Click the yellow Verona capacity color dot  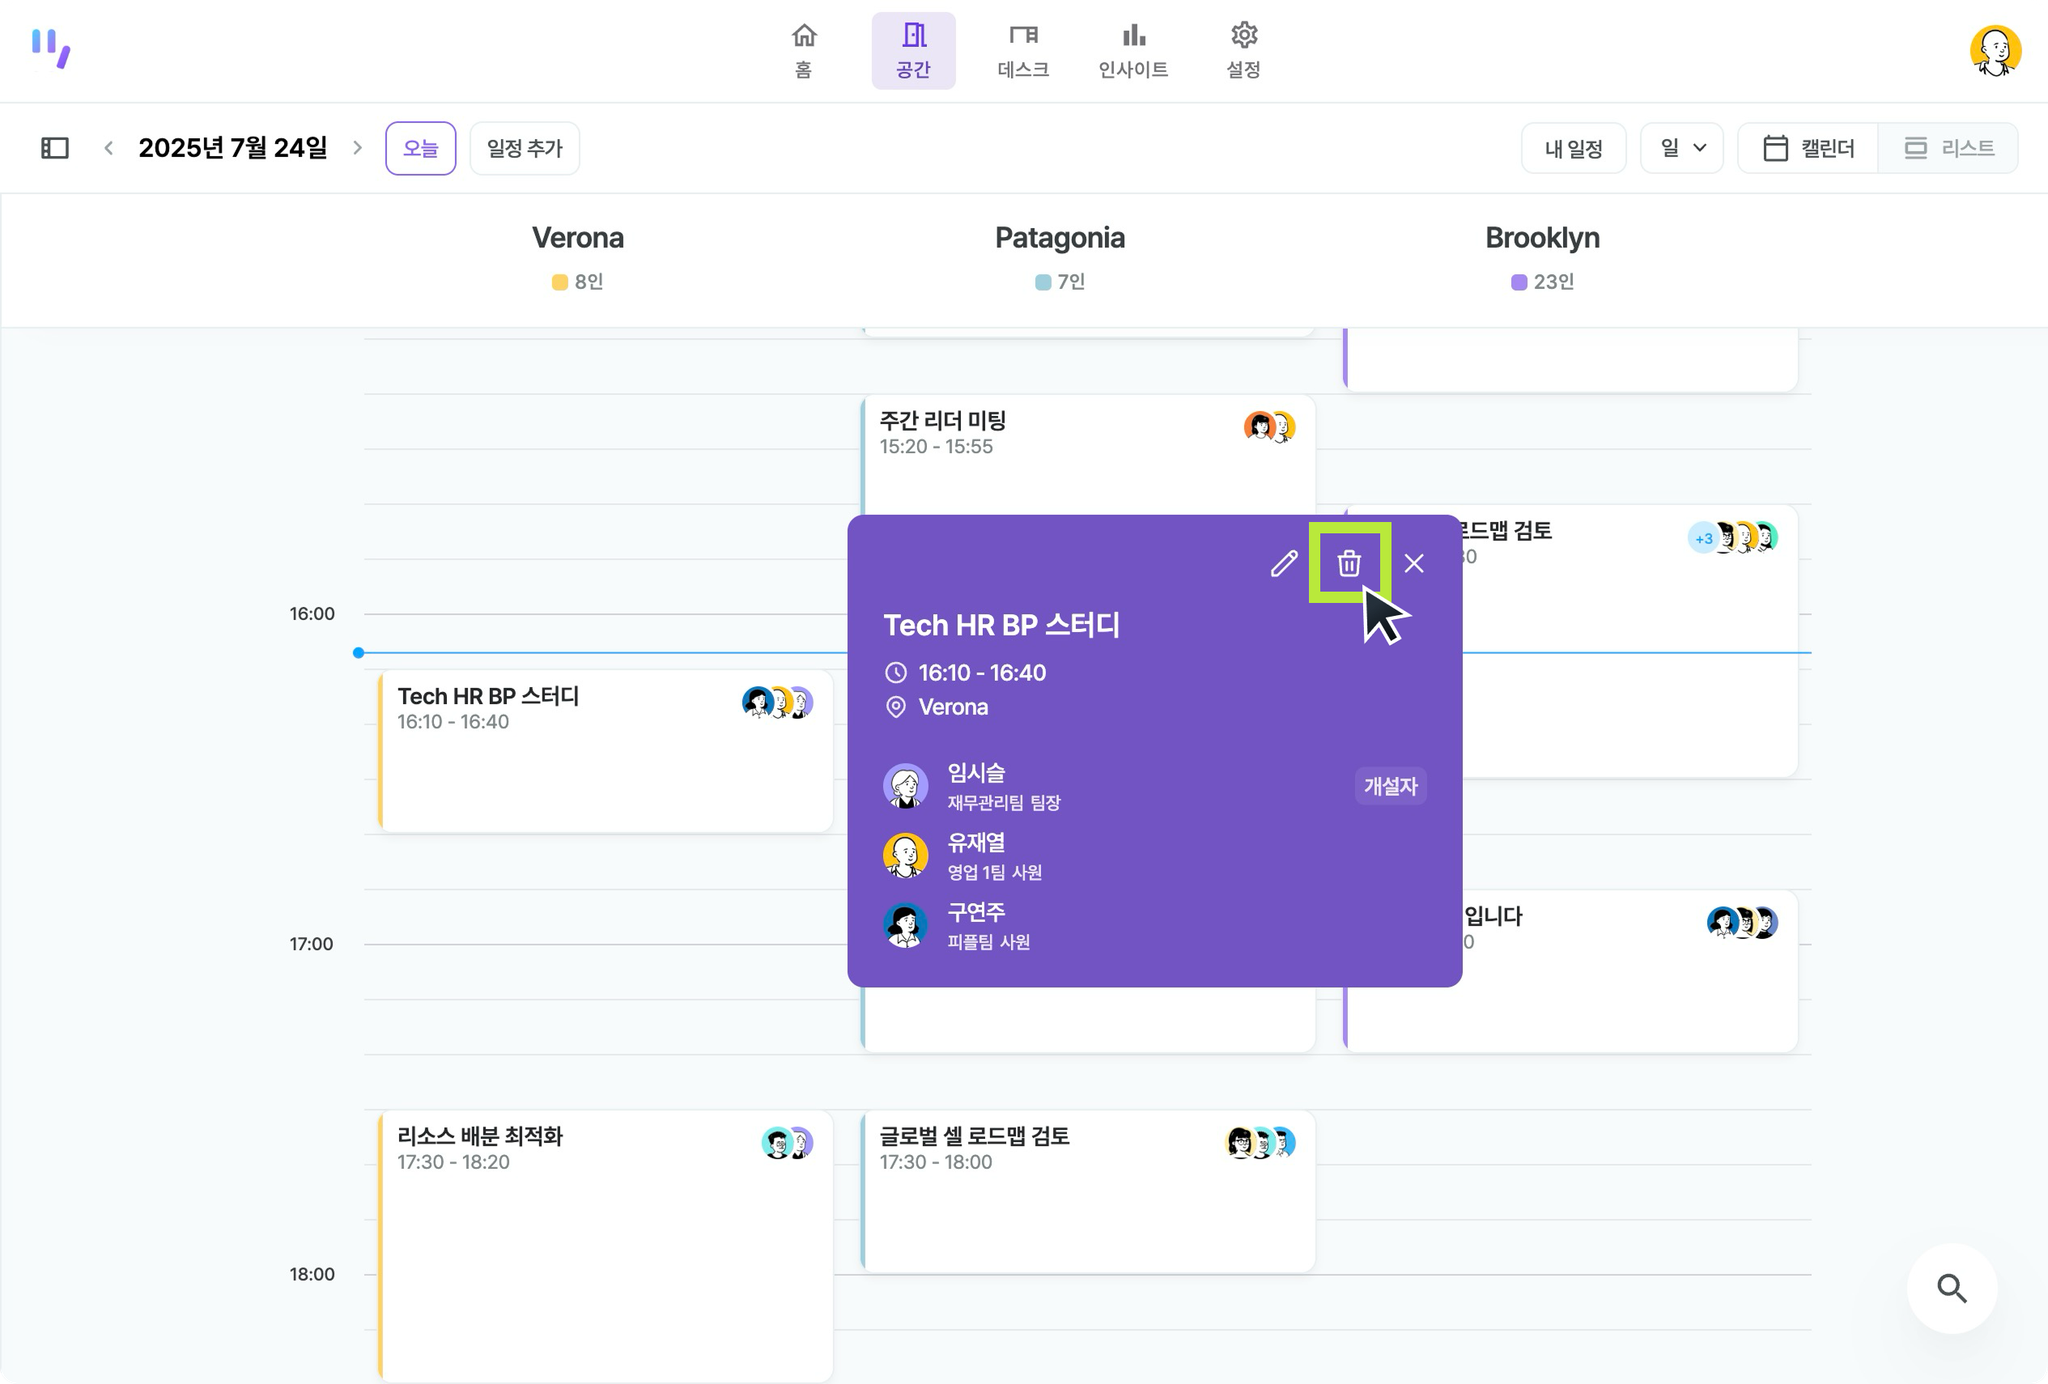560,283
